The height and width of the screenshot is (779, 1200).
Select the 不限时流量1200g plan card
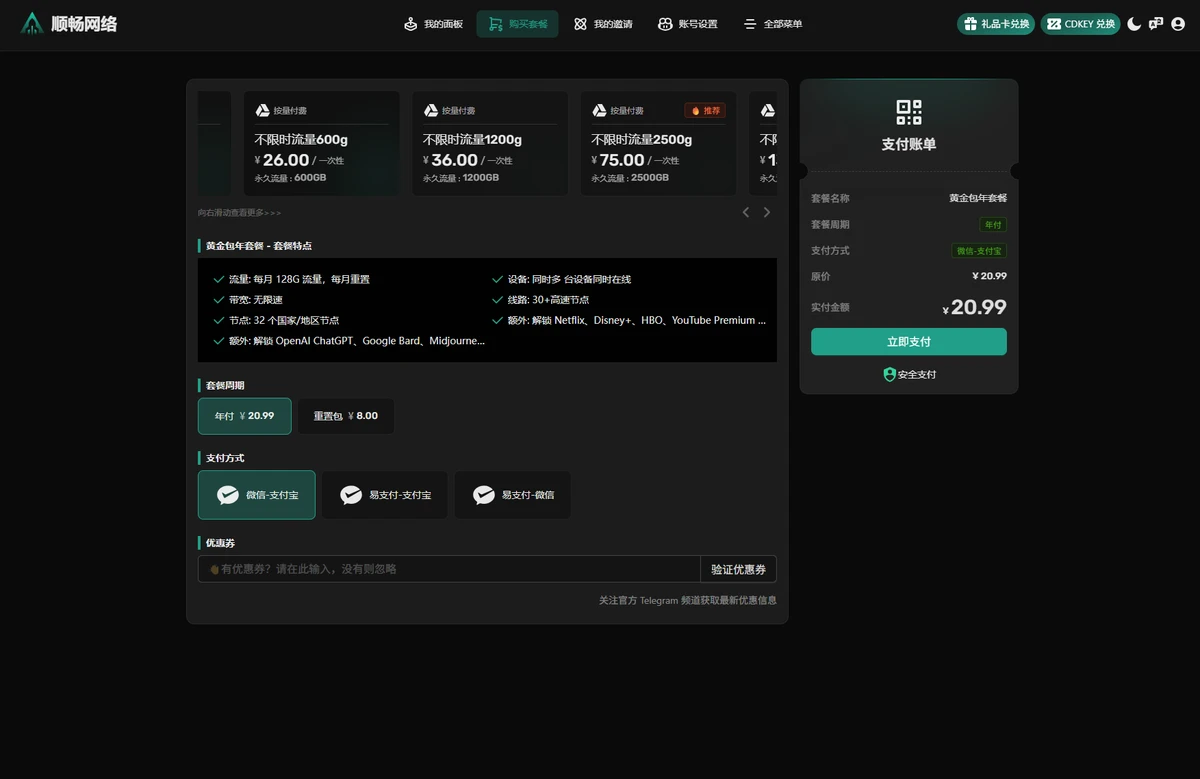(x=490, y=143)
